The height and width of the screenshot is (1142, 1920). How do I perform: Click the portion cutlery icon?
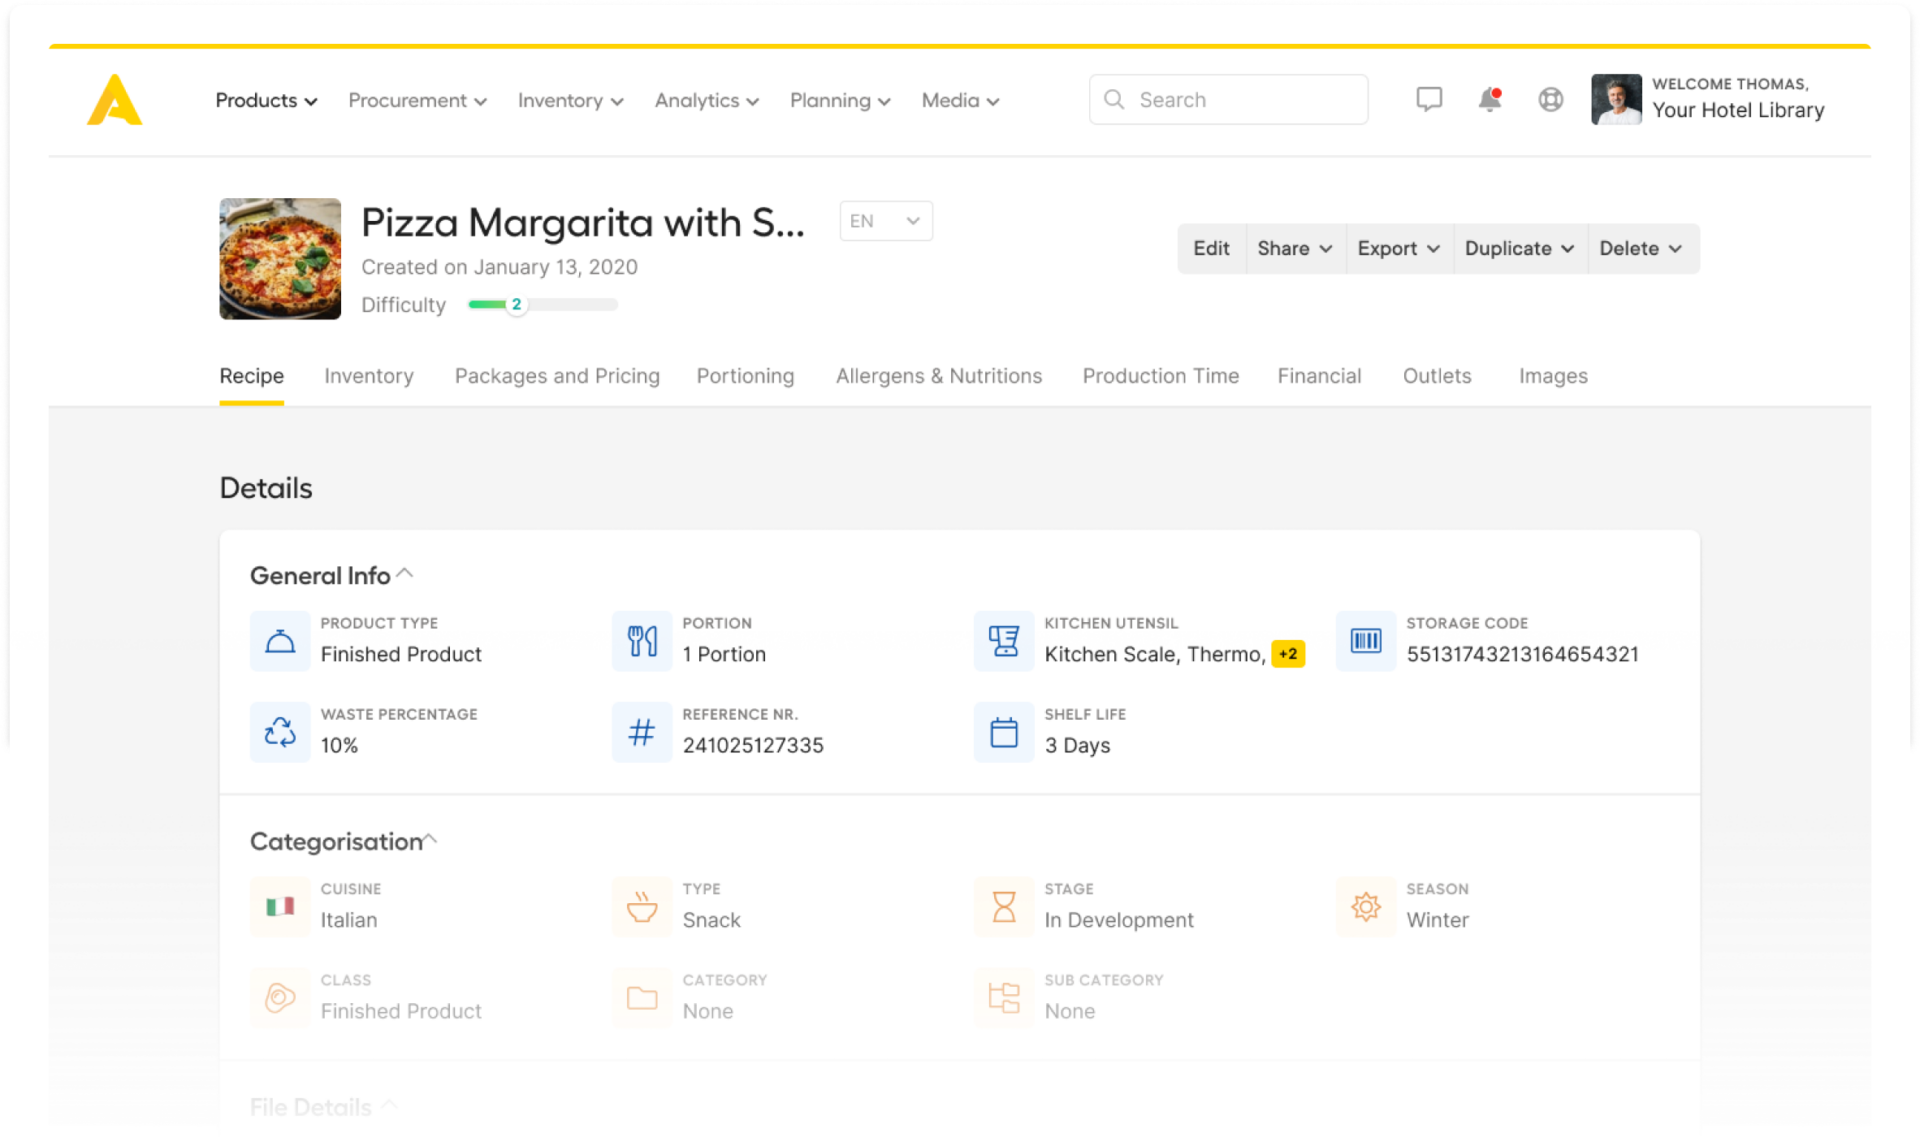click(x=641, y=639)
